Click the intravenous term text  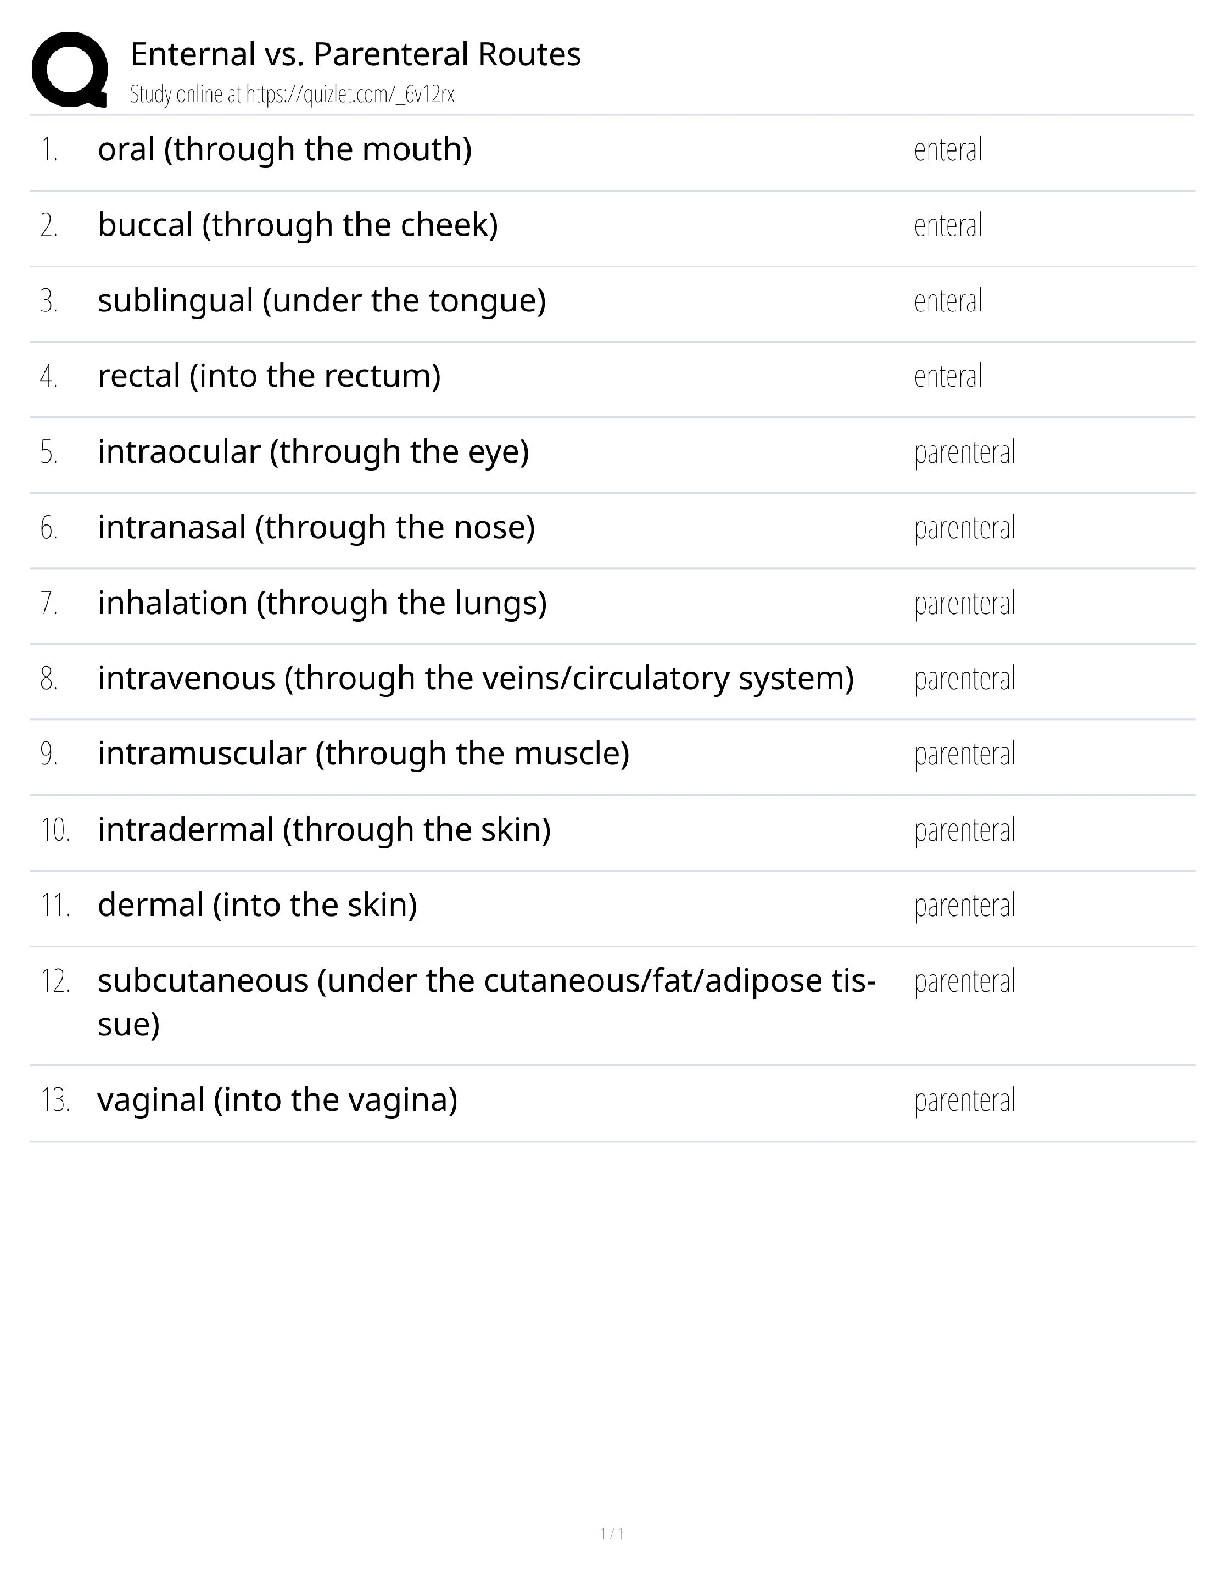coord(475,678)
